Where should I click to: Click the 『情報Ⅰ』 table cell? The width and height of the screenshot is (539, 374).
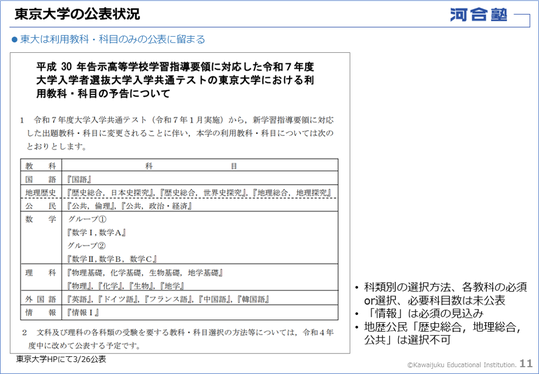point(200,312)
